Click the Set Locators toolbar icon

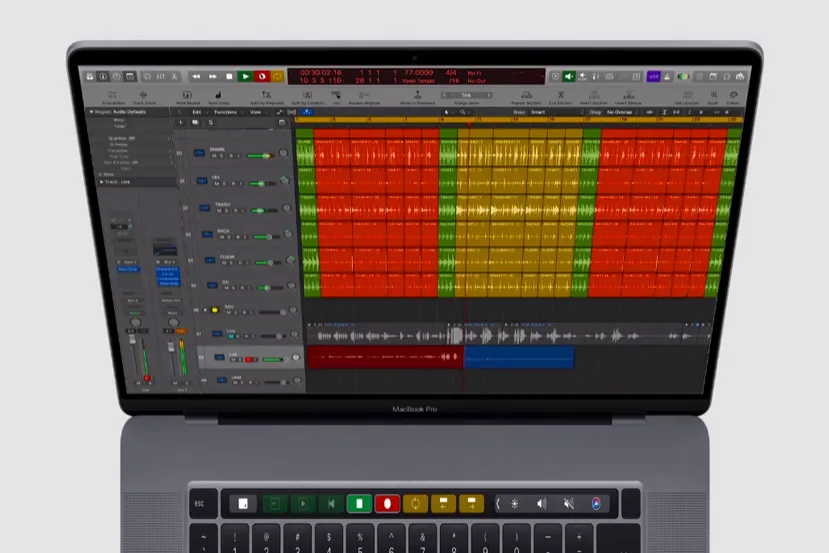click(x=687, y=97)
